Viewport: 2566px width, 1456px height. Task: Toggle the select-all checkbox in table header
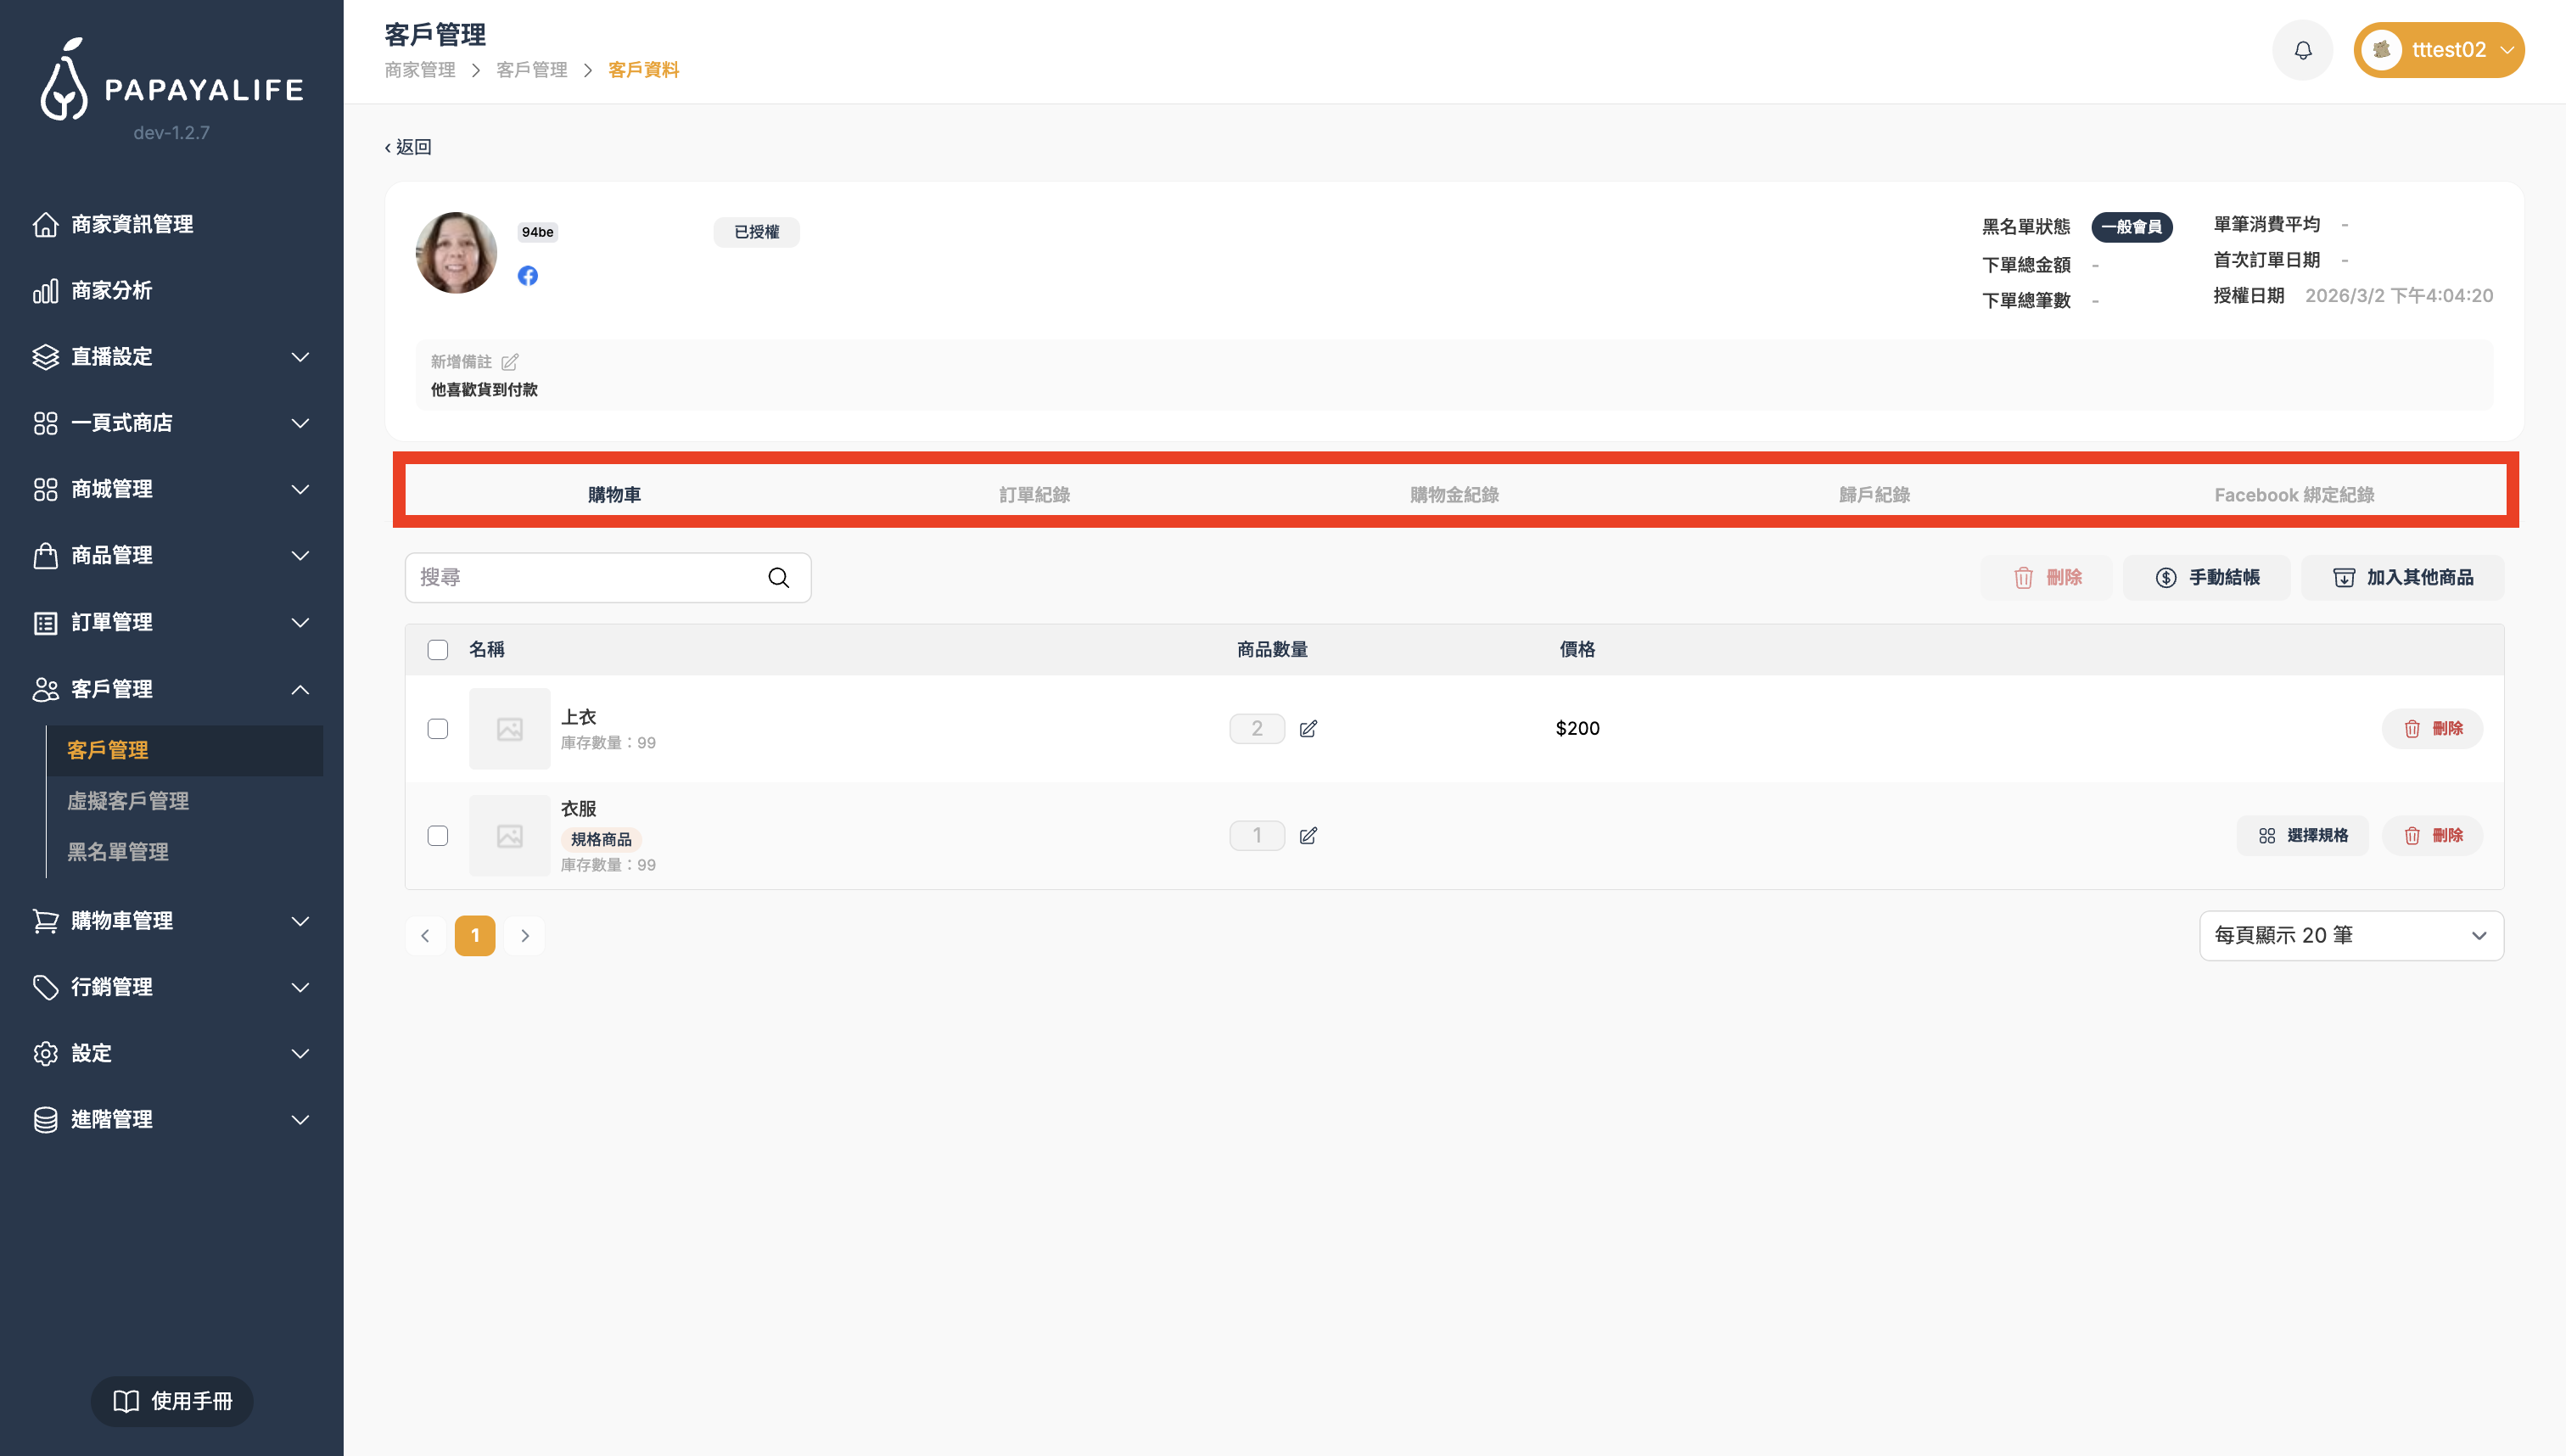click(437, 650)
